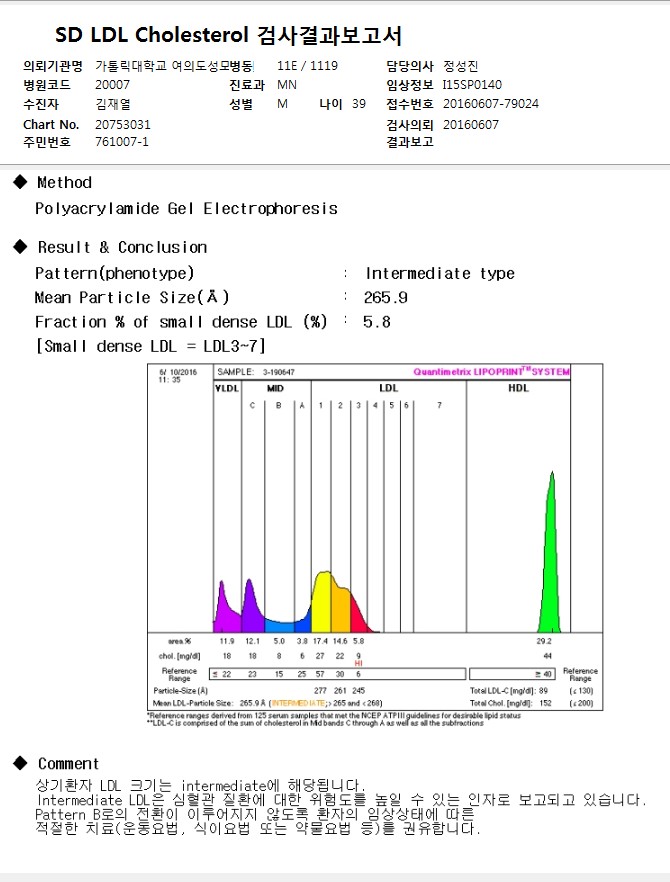This screenshot has height=882, width=670.
Task: Click the green HDL peak in chart
Action: tap(550, 562)
